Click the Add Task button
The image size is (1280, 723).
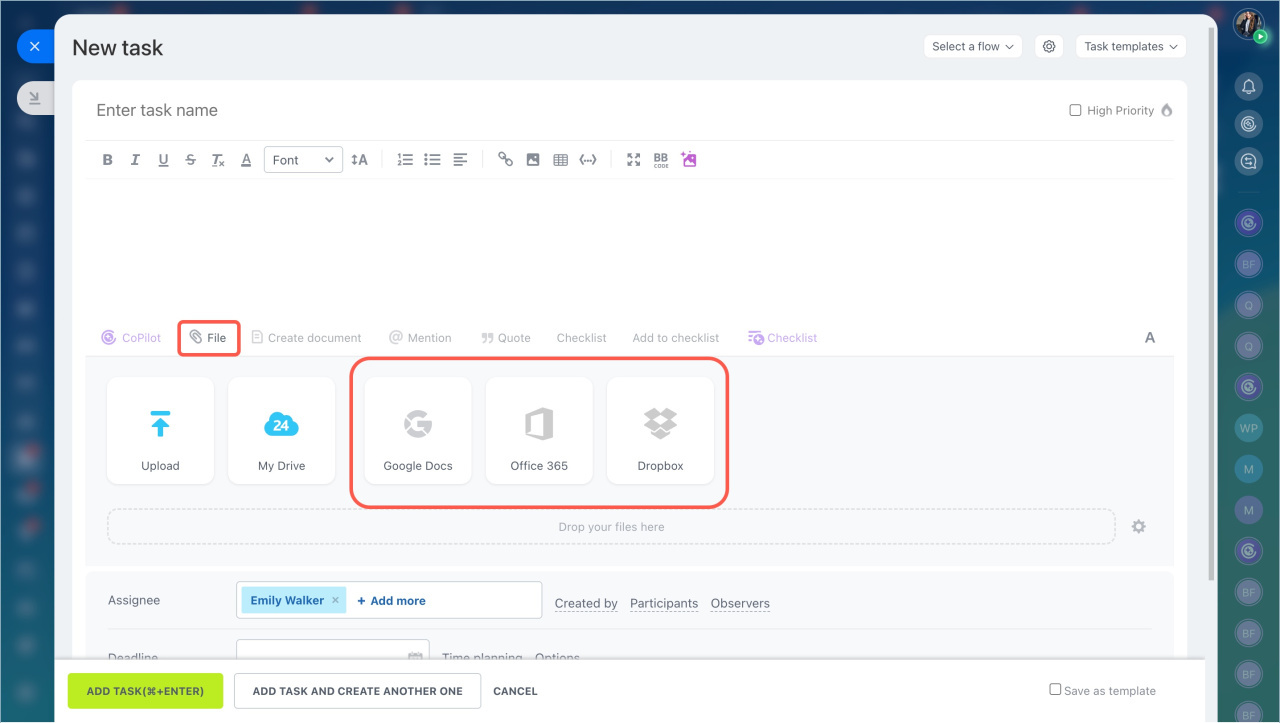click(x=145, y=691)
